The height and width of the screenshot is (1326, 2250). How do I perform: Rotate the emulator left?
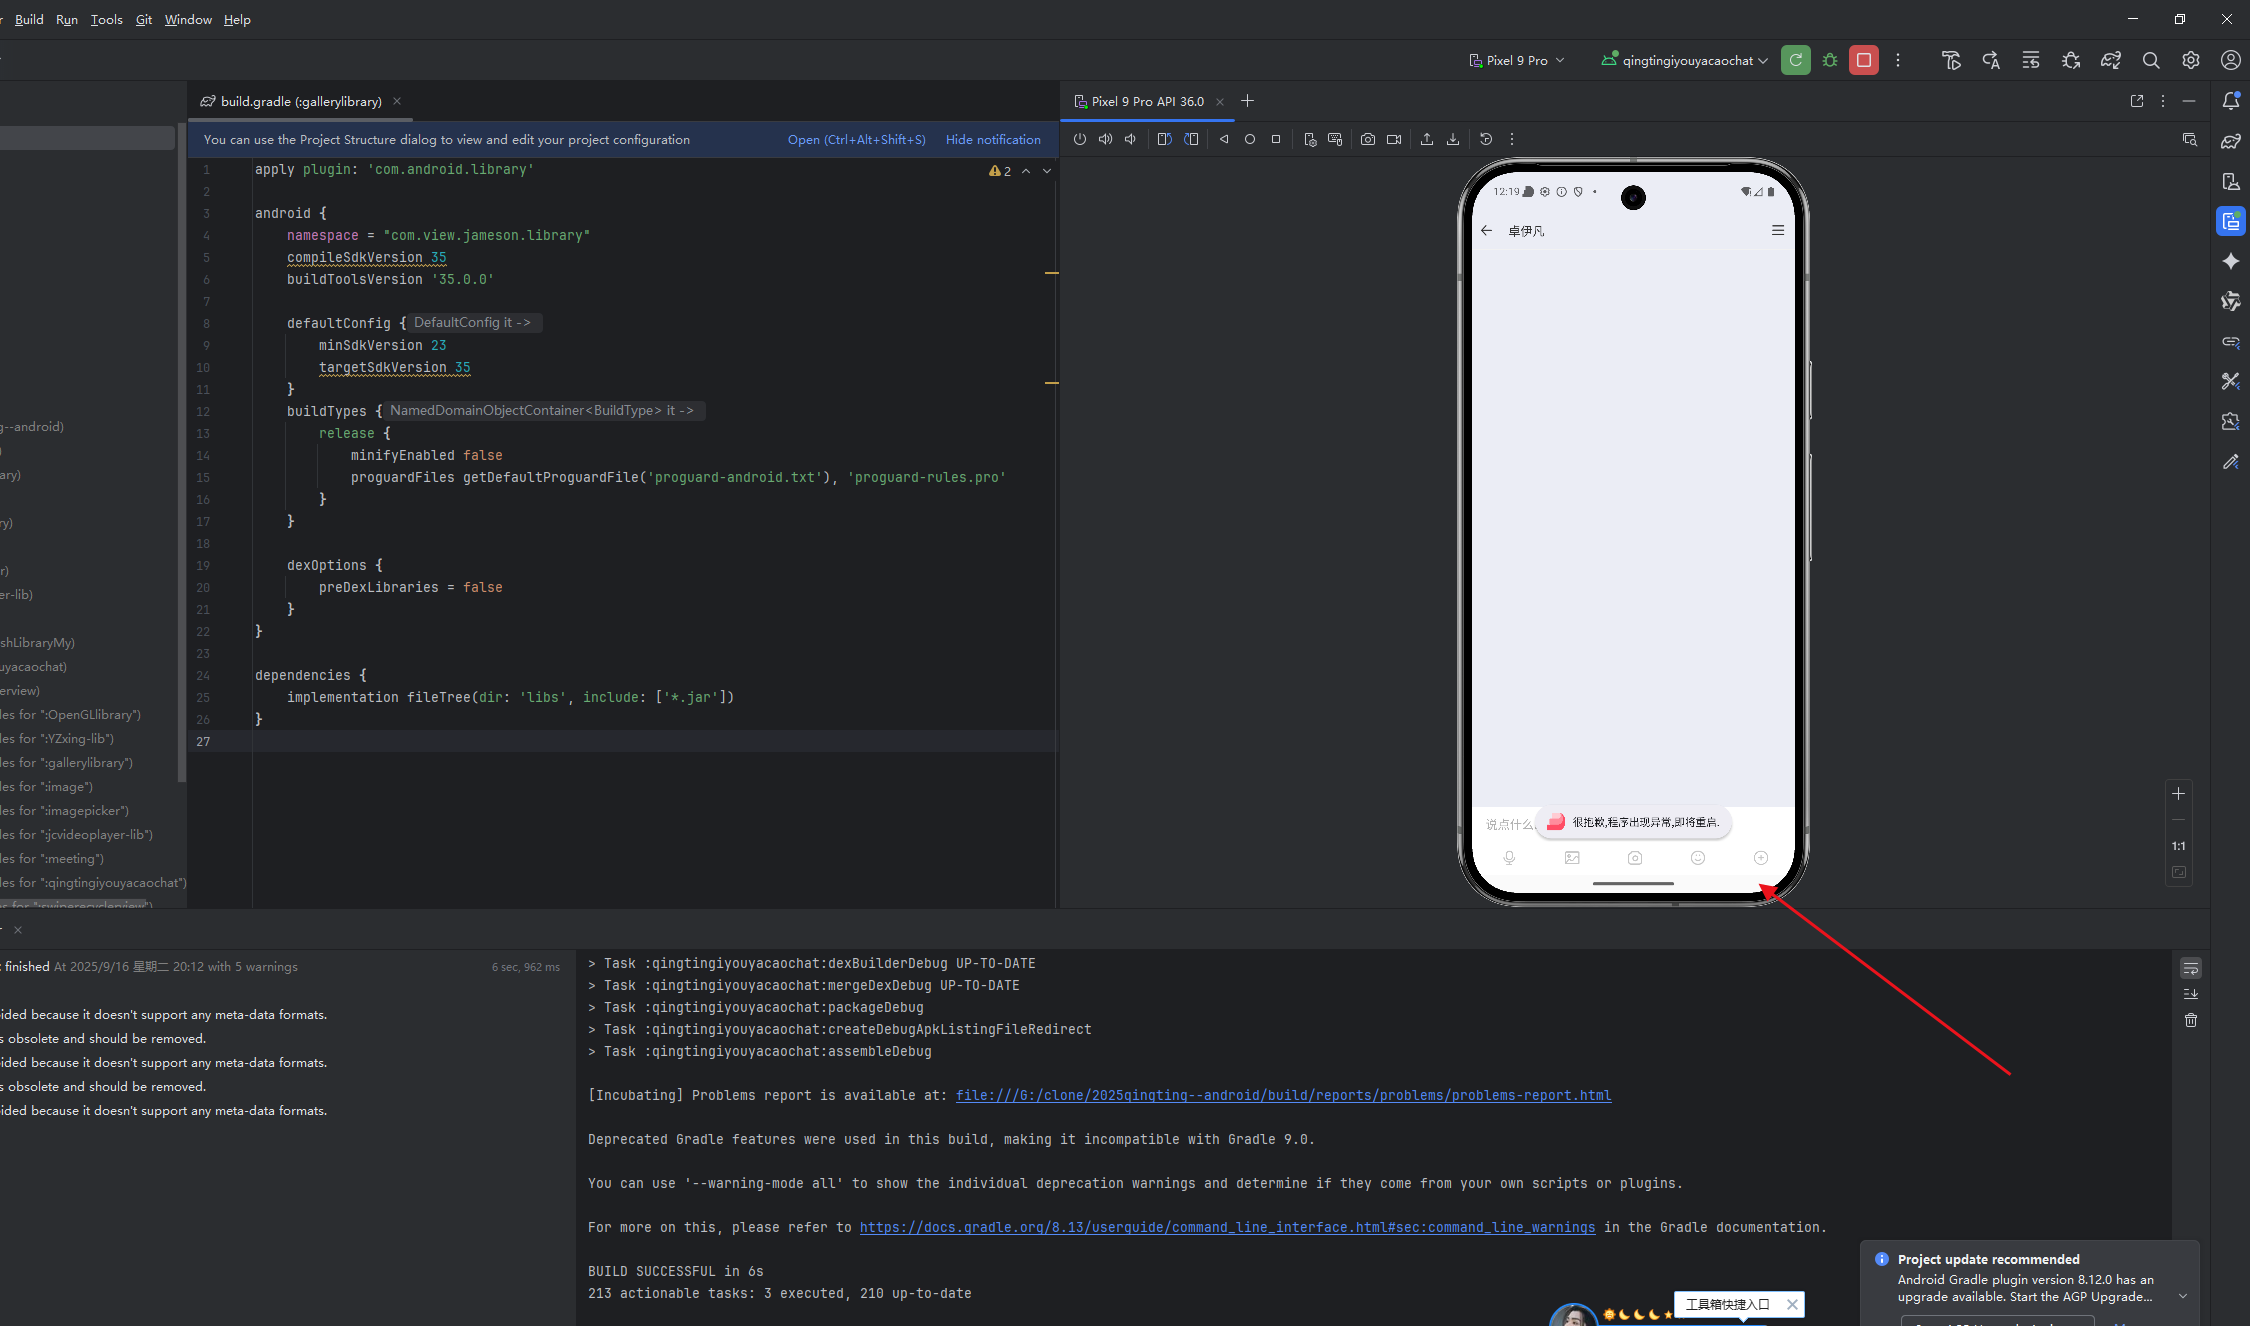tap(1164, 140)
